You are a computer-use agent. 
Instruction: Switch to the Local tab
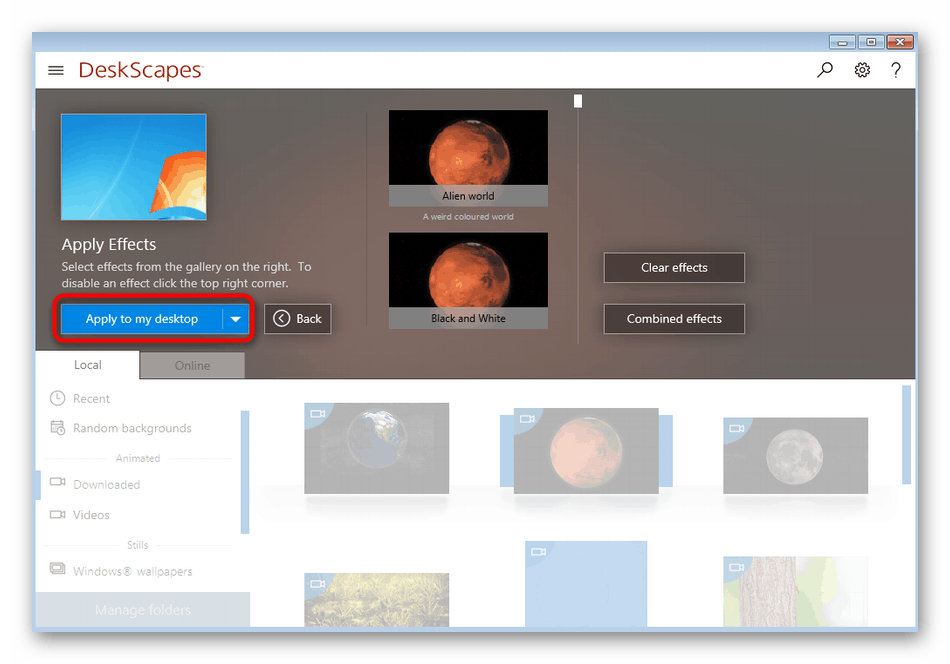click(87, 365)
